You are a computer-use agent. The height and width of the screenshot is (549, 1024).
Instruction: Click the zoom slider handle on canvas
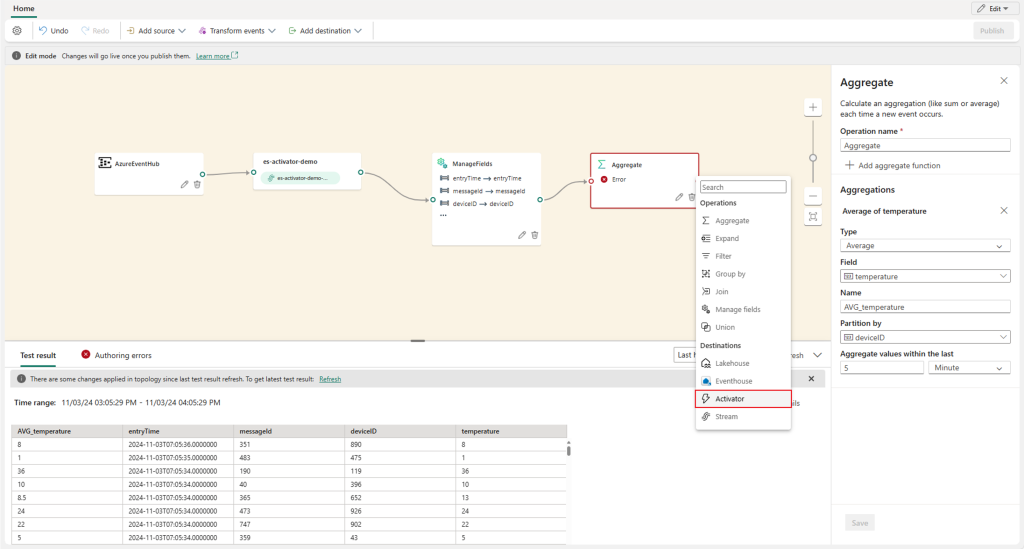tap(812, 158)
